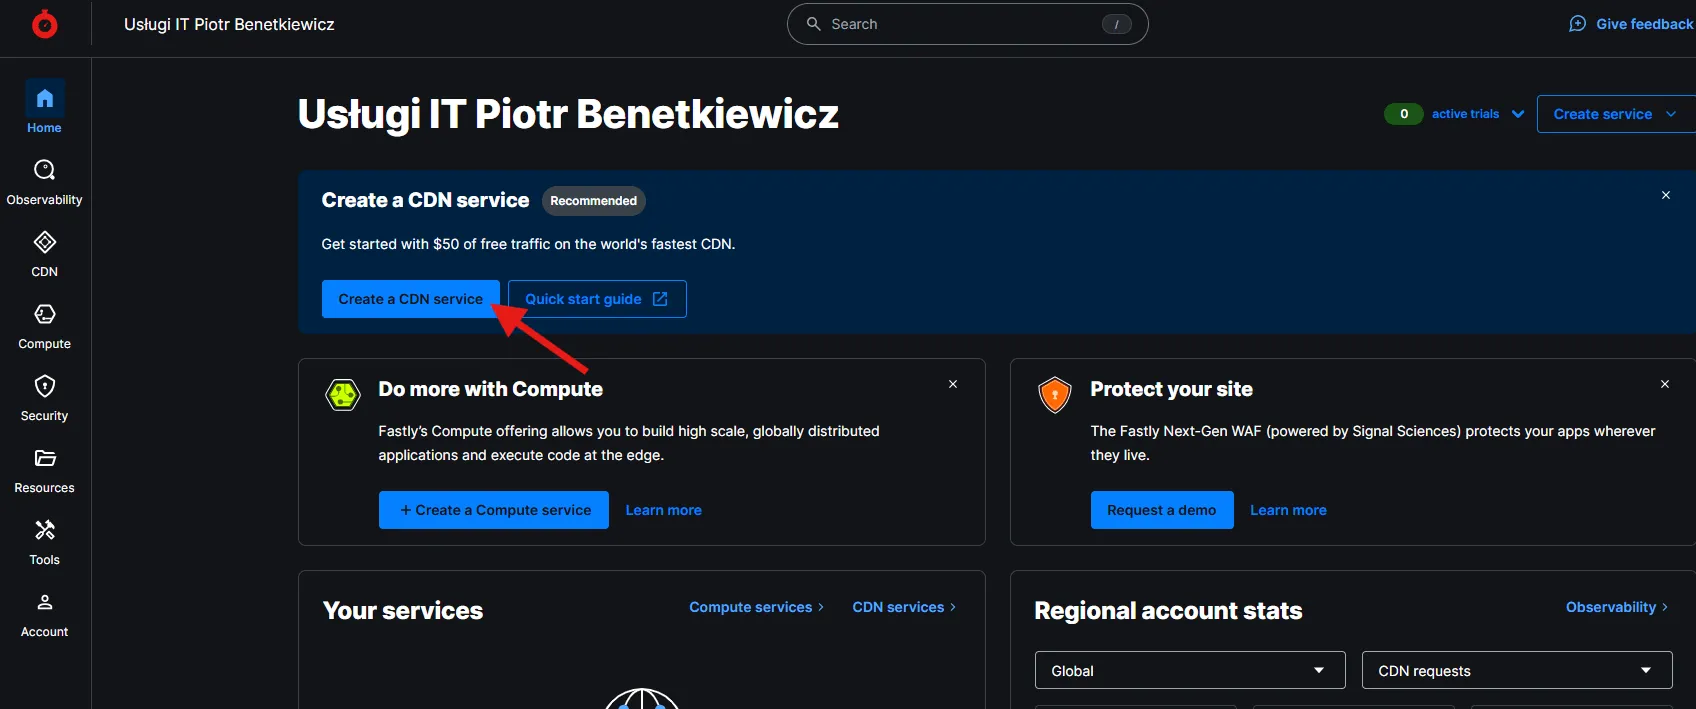Image resolution: width=1696 pixels, height=709 pixels.
Task: Open the Security shield section
Action: click(44, 386)
